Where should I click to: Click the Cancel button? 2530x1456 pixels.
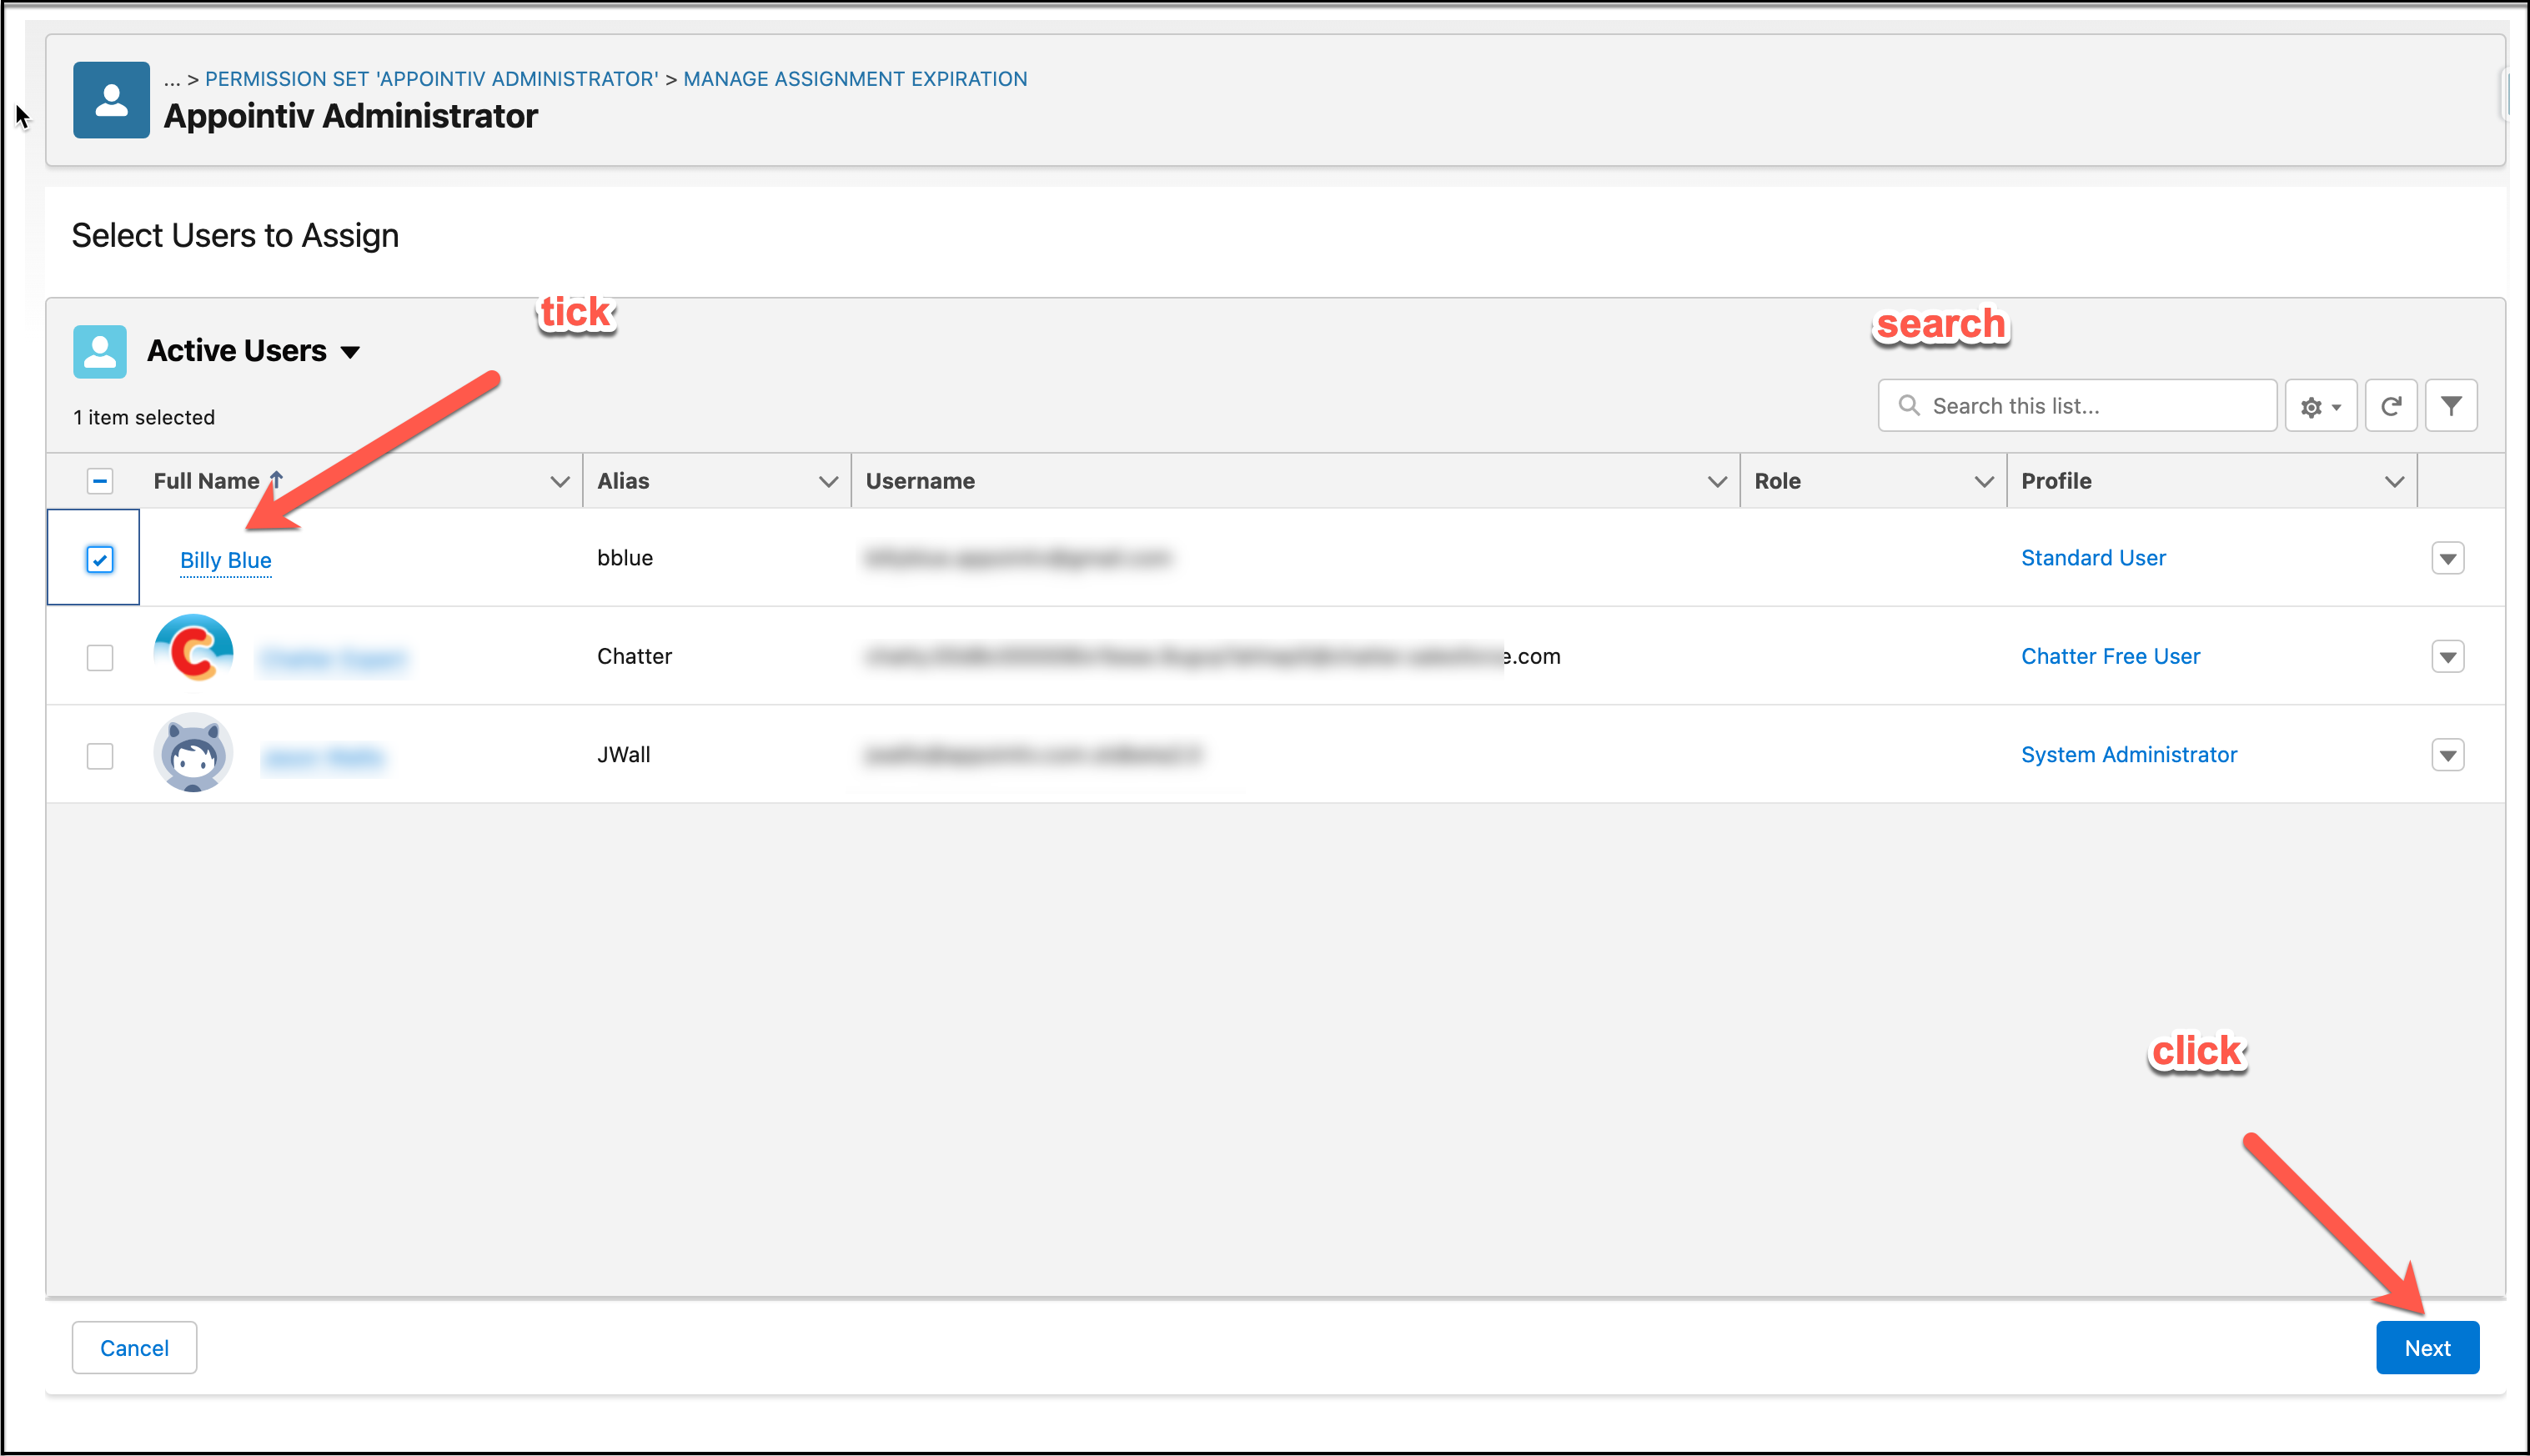[x=134, y=1347]
